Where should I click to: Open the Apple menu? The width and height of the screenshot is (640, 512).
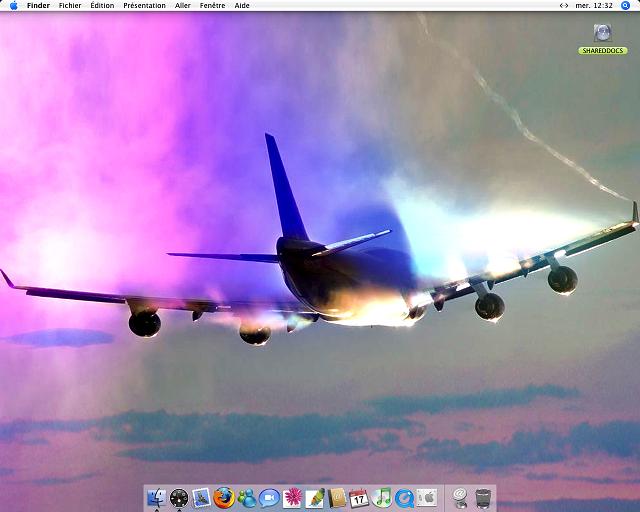click(x=13, y=6)
